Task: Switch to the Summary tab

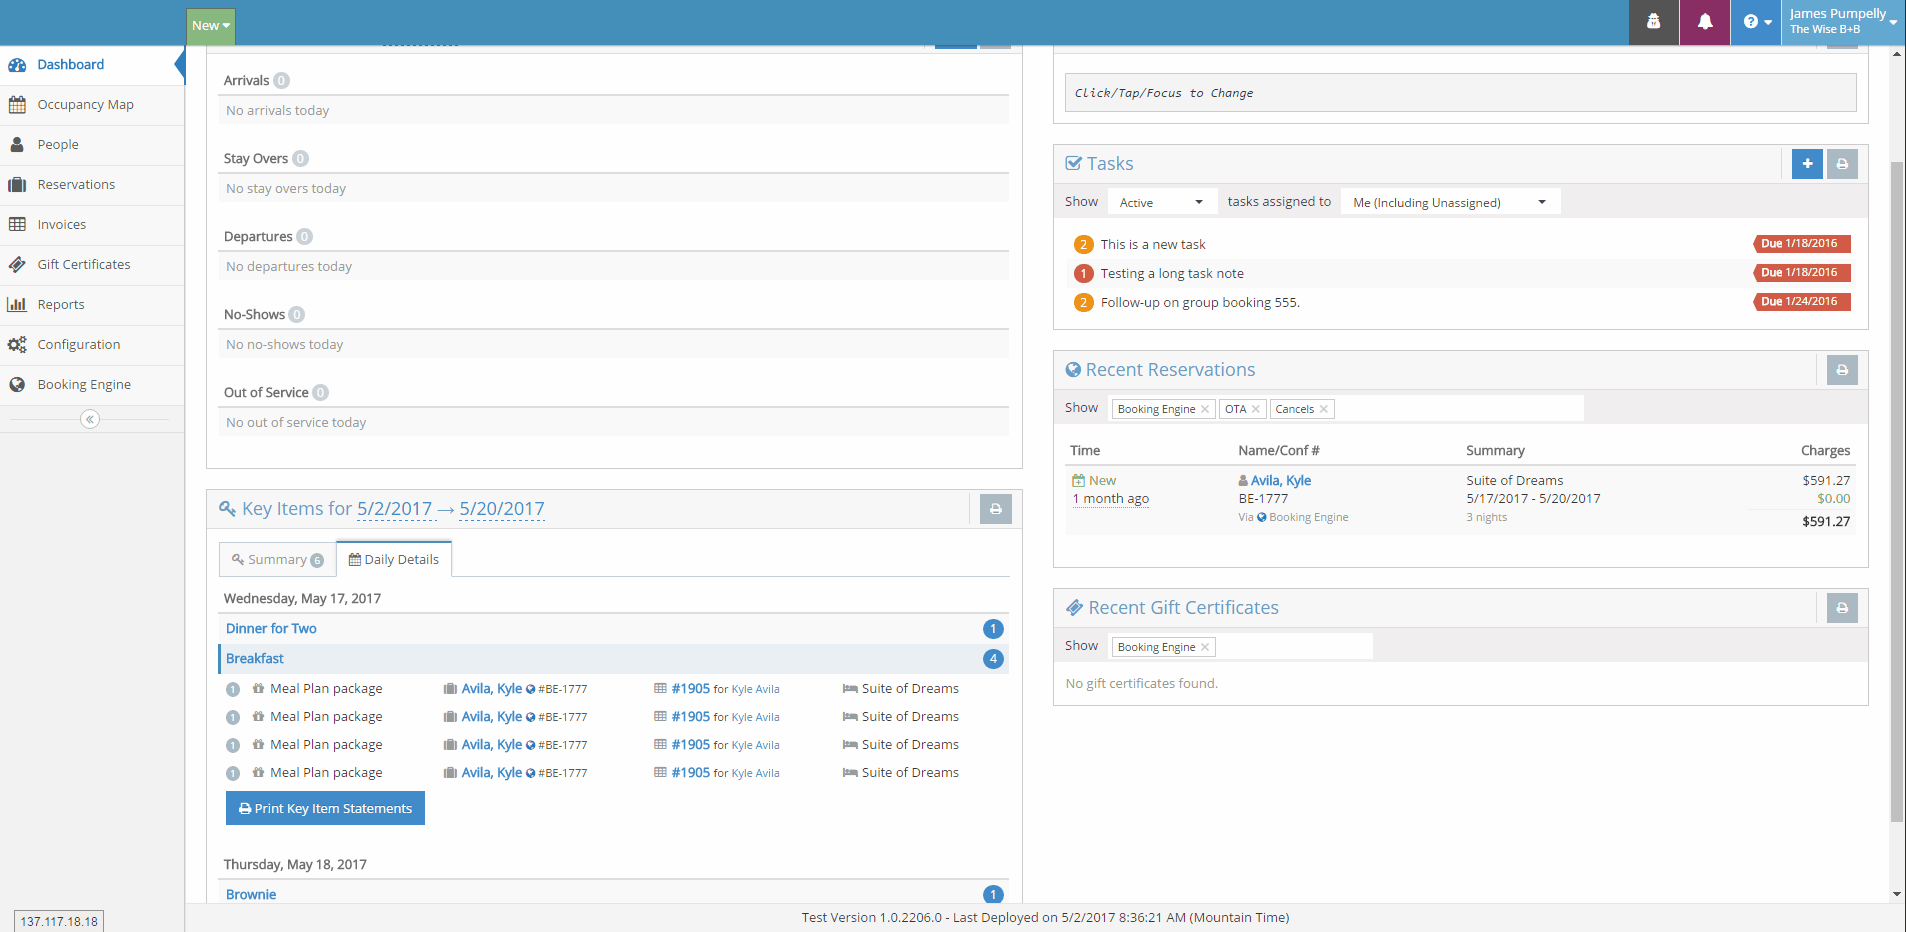Action: click(278, 560)
